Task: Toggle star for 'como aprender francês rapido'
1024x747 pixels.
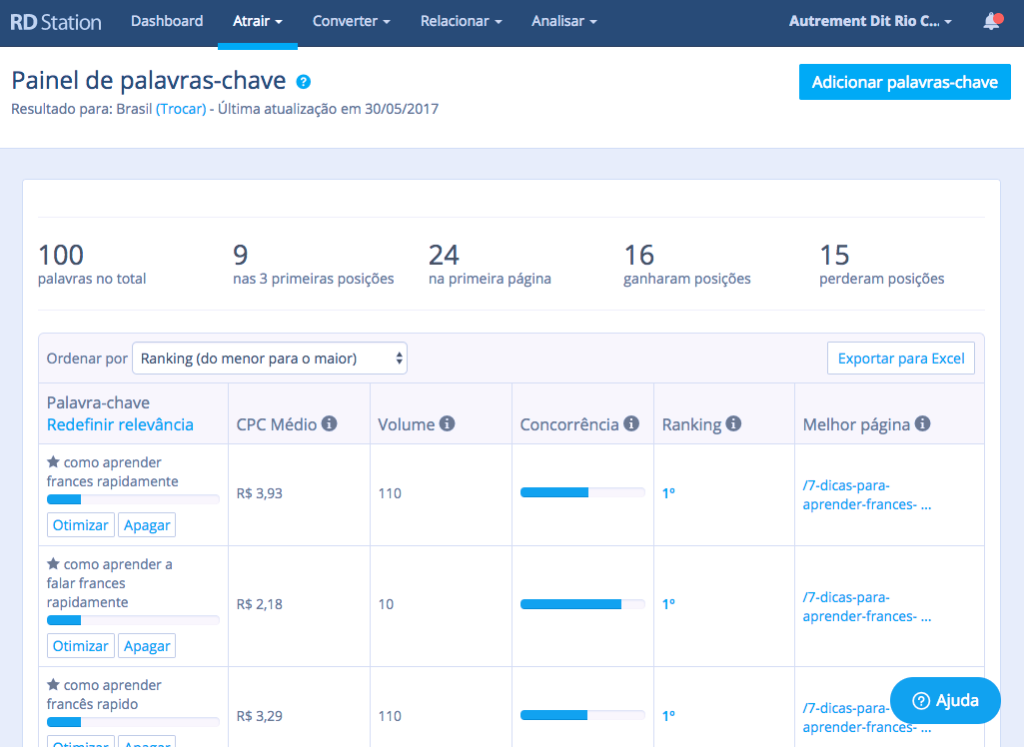Action: tap(53, 686)
